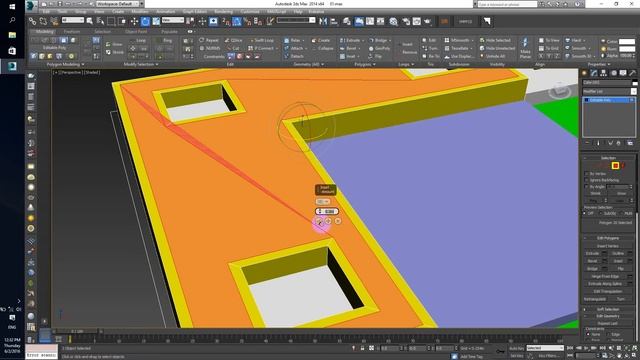This screenshot has height=360, width=640.
Task: Select Constraints None radio button
Action: coord(588,334)
